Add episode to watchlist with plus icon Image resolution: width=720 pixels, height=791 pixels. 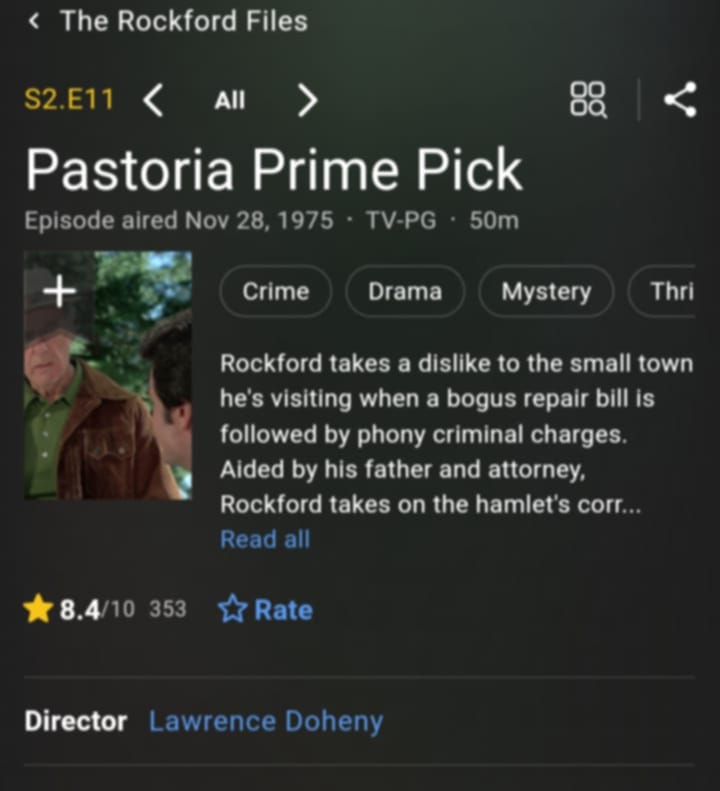point(59,291)
